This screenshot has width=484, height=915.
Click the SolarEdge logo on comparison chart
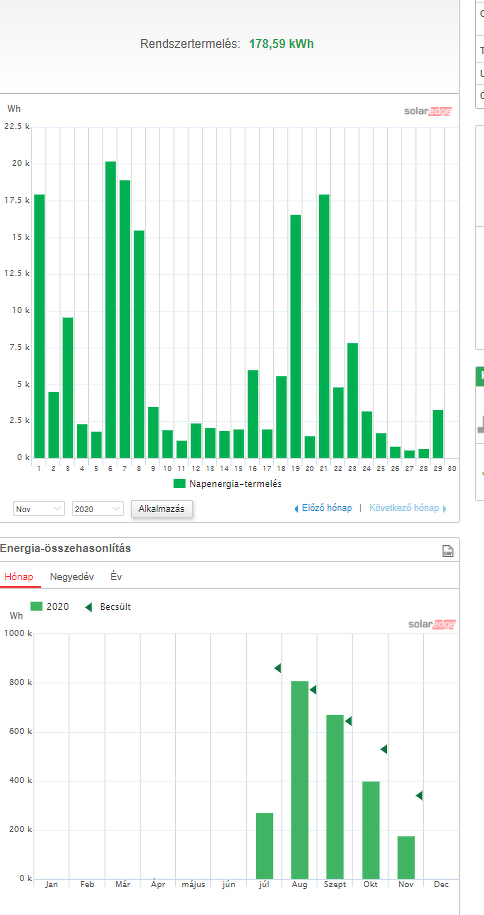point(431,624)
